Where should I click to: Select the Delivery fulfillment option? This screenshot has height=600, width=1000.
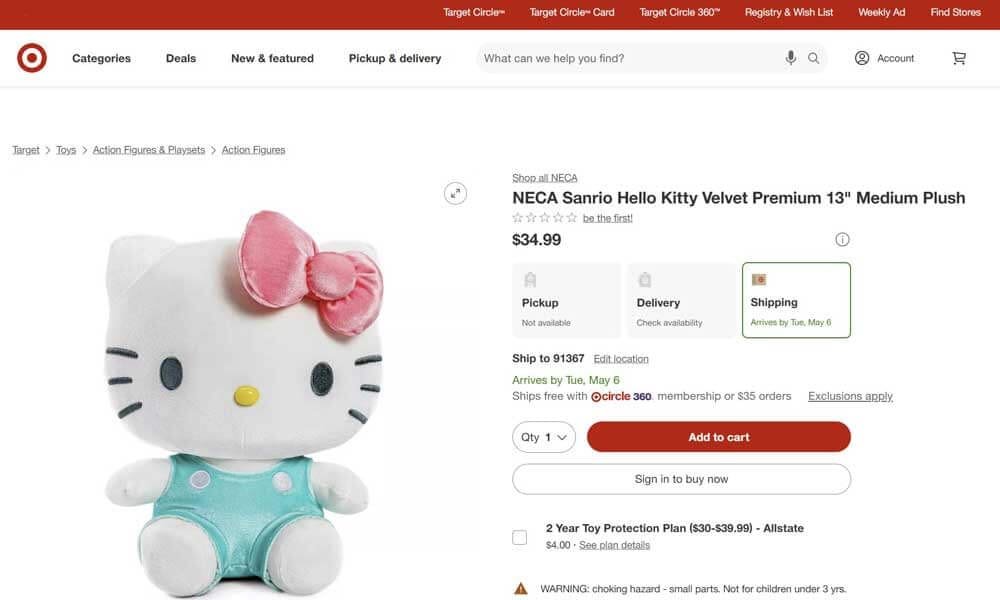click(681, 299)
